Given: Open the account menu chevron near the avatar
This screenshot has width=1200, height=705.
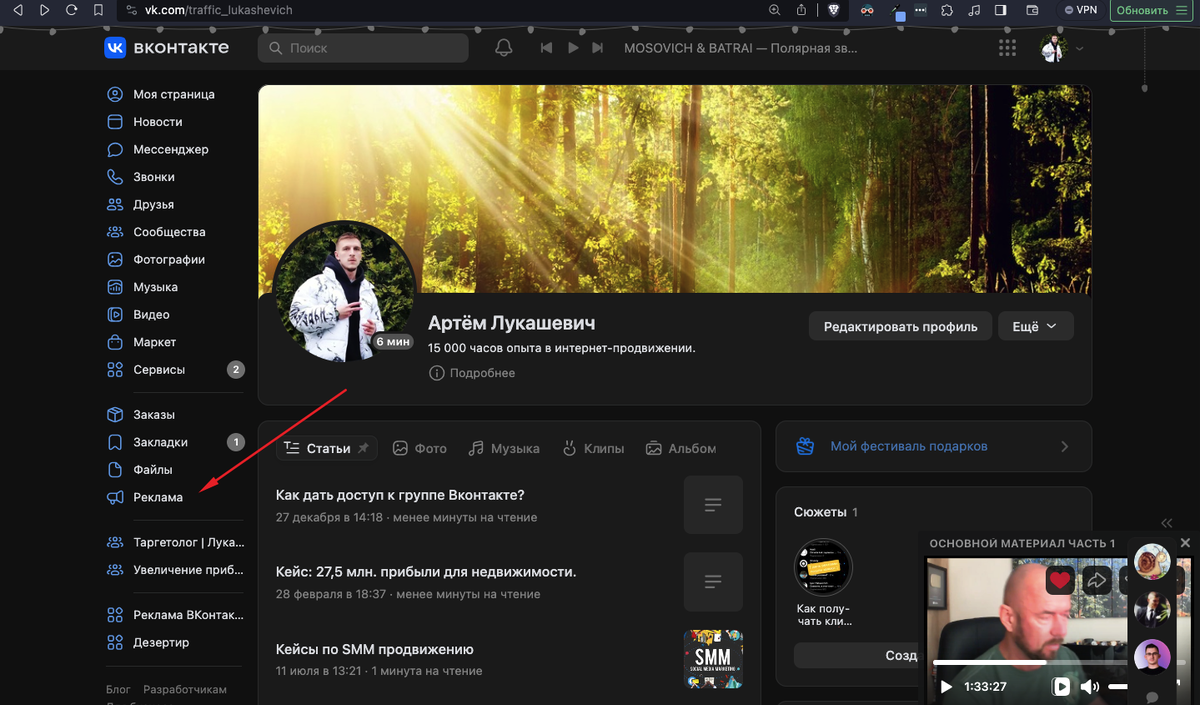Looking at the screenshot, I should click(x=1079, y=48).
